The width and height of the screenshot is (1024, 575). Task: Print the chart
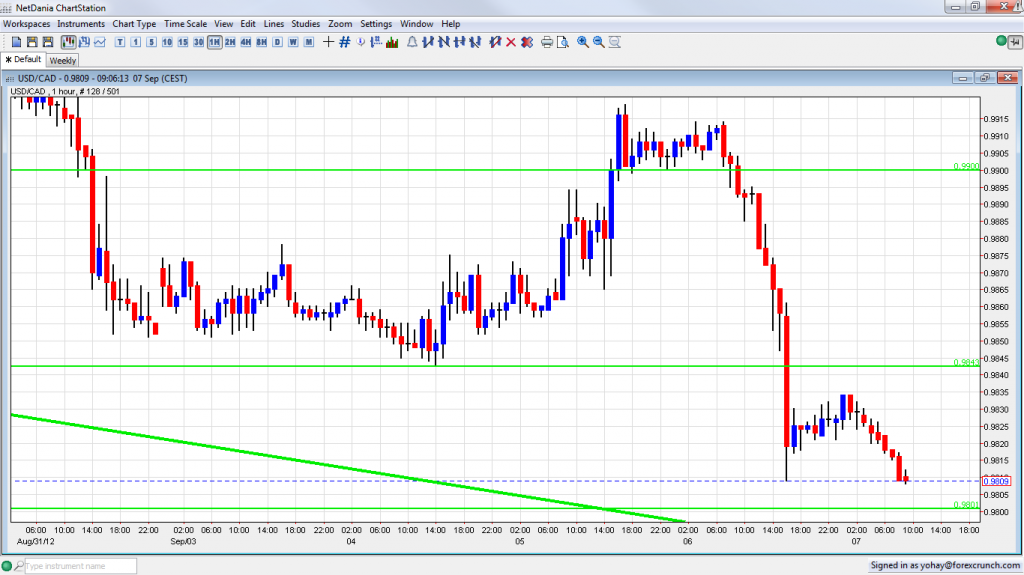[x=547, y=42]
